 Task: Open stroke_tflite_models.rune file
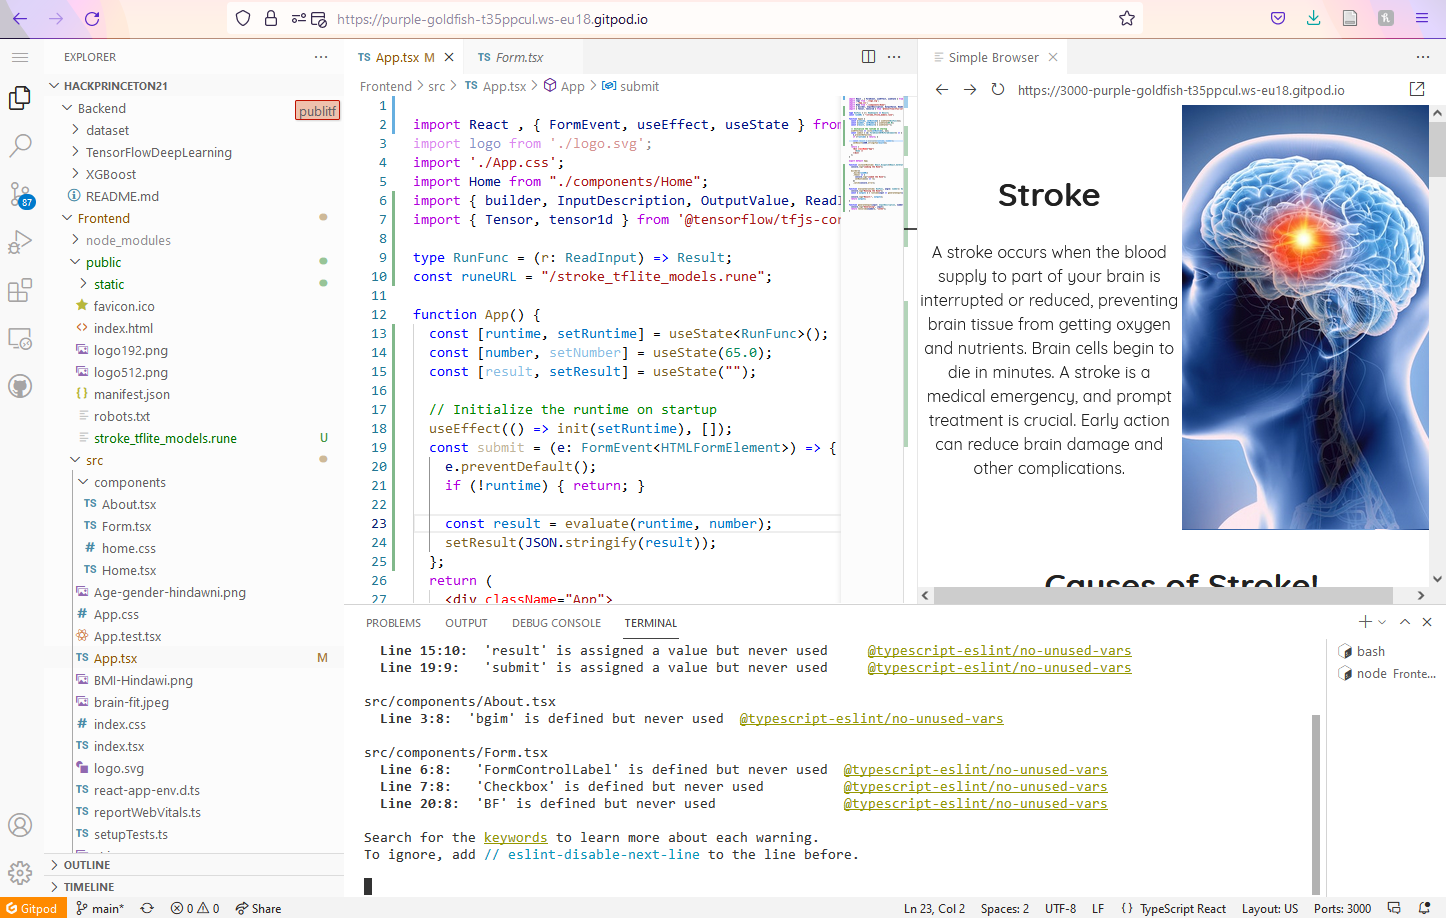[165, 438]
